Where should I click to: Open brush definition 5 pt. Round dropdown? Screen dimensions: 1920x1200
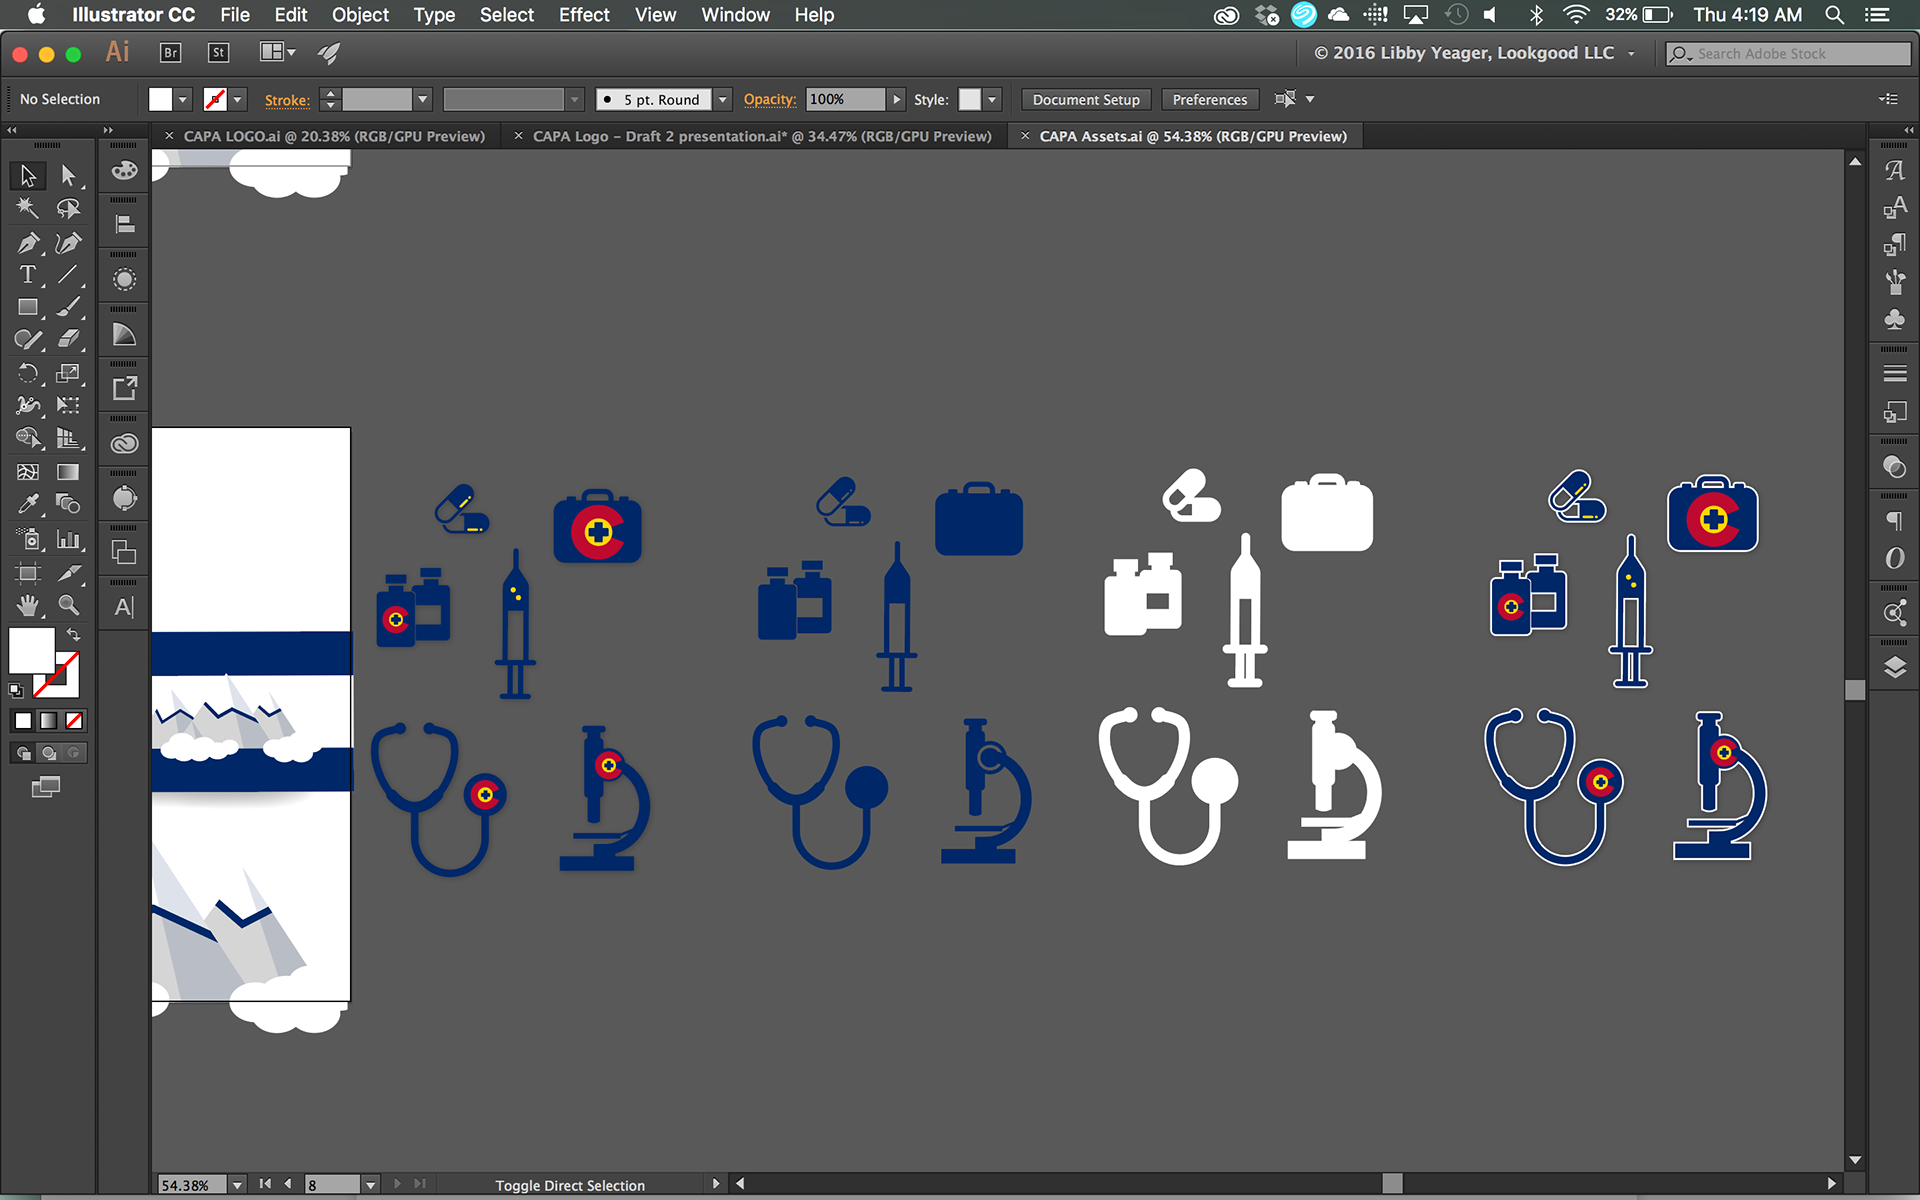tap(723, 99)
